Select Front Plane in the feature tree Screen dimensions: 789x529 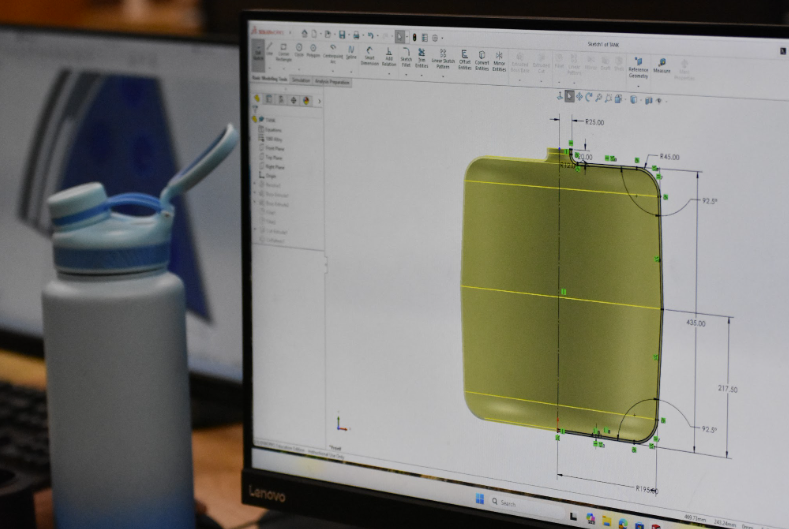[271, 148]
